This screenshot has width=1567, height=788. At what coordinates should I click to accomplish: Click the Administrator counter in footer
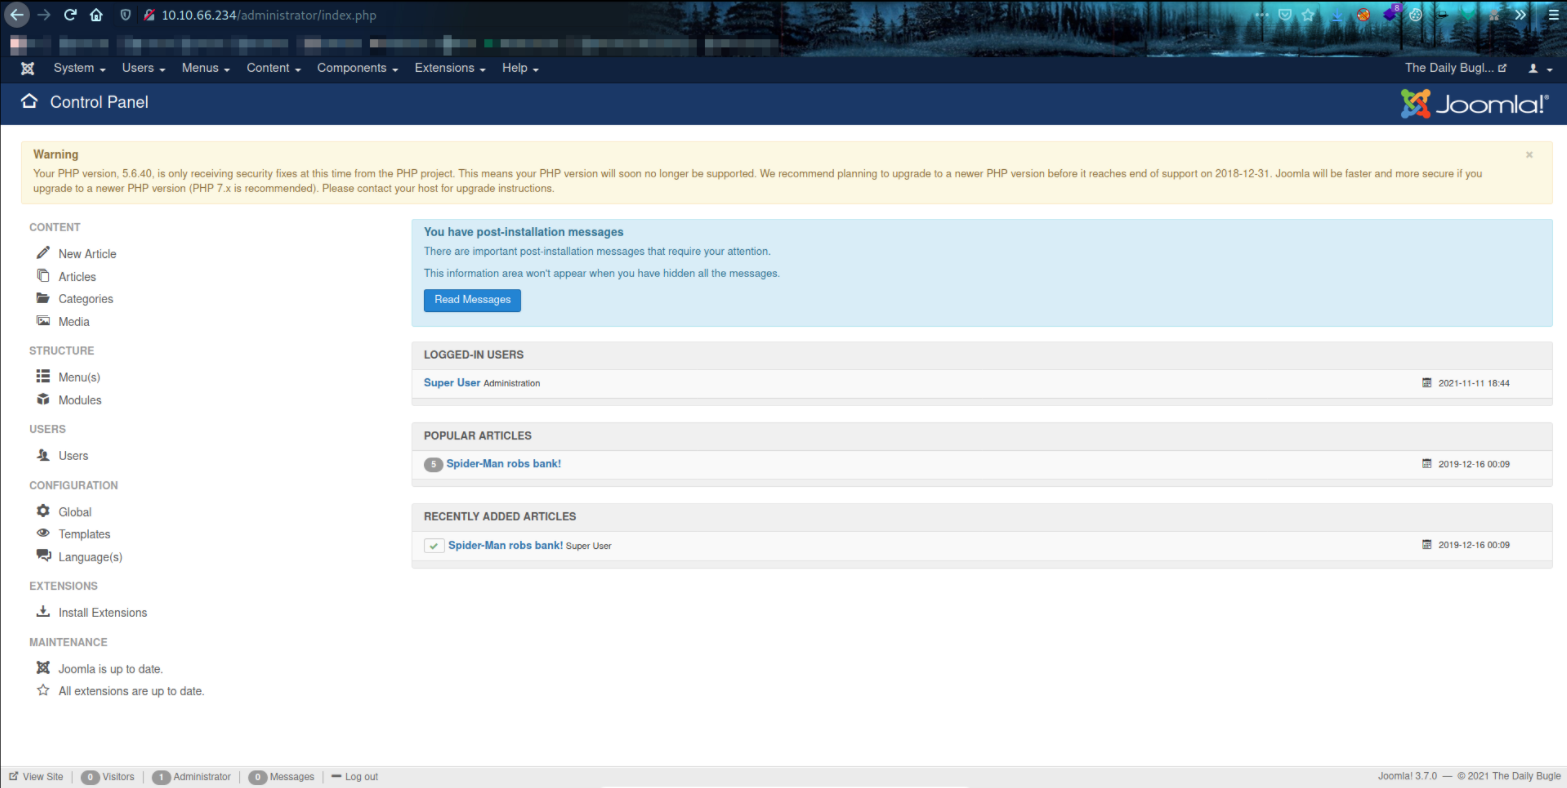click(x=191, y=777)
